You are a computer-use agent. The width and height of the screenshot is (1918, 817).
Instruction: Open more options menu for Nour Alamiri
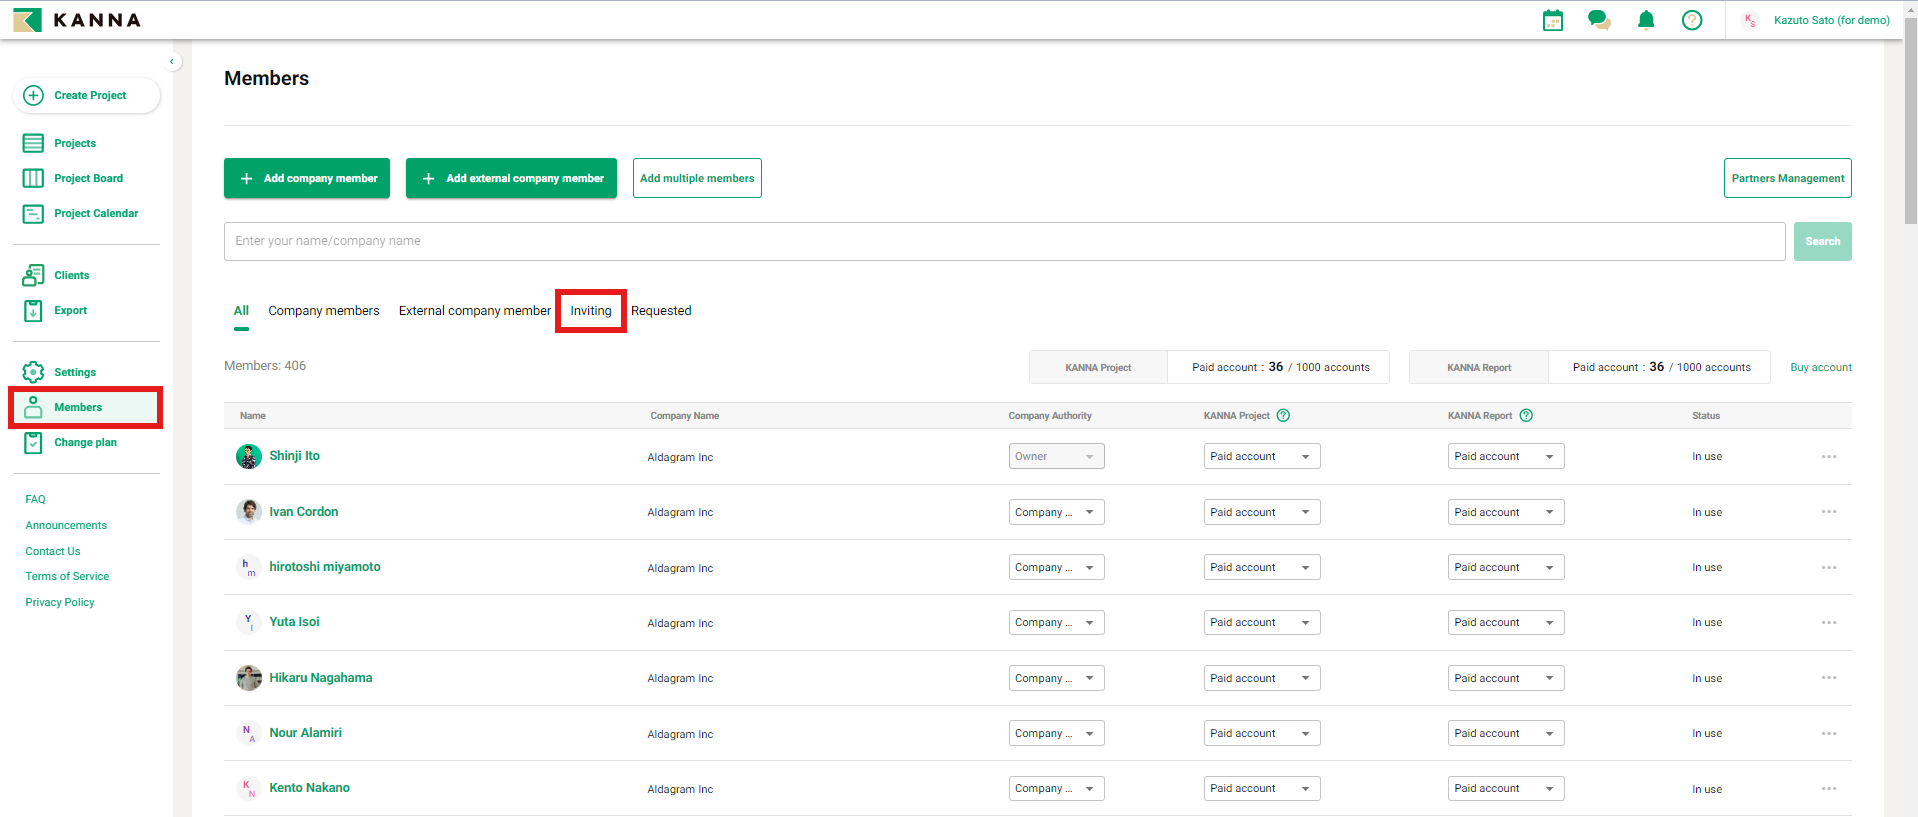1828,734
